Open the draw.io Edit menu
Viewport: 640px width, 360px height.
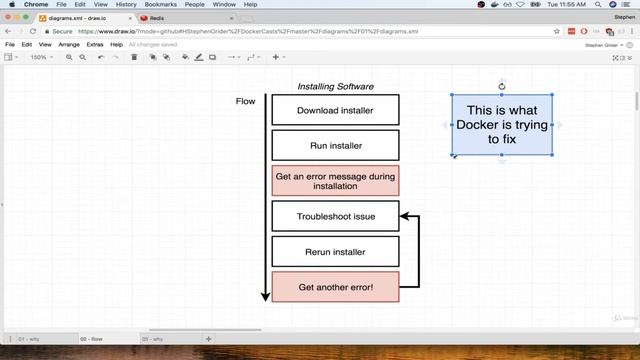pyautogui.click(x=27, y=44)
